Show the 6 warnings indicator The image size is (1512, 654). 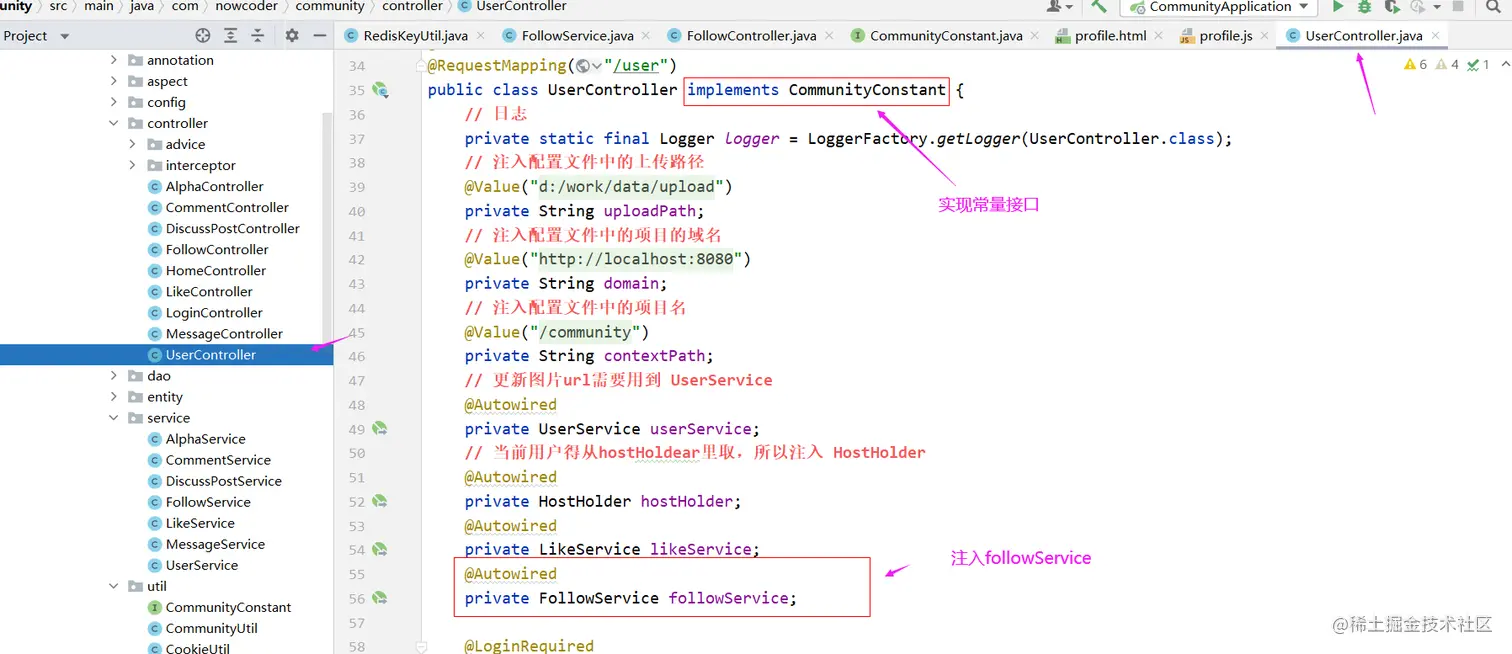coord(1416,64)
